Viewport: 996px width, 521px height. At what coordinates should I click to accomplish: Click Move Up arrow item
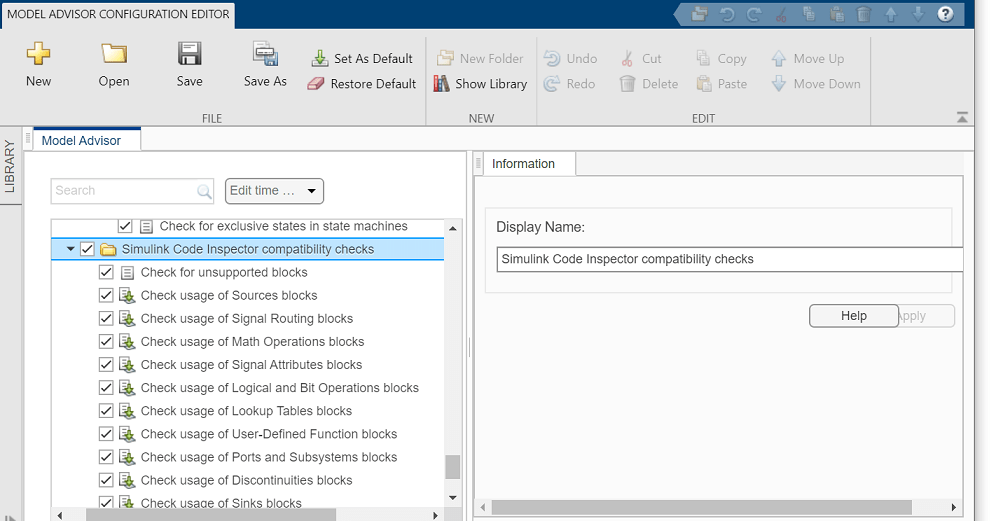807,58
